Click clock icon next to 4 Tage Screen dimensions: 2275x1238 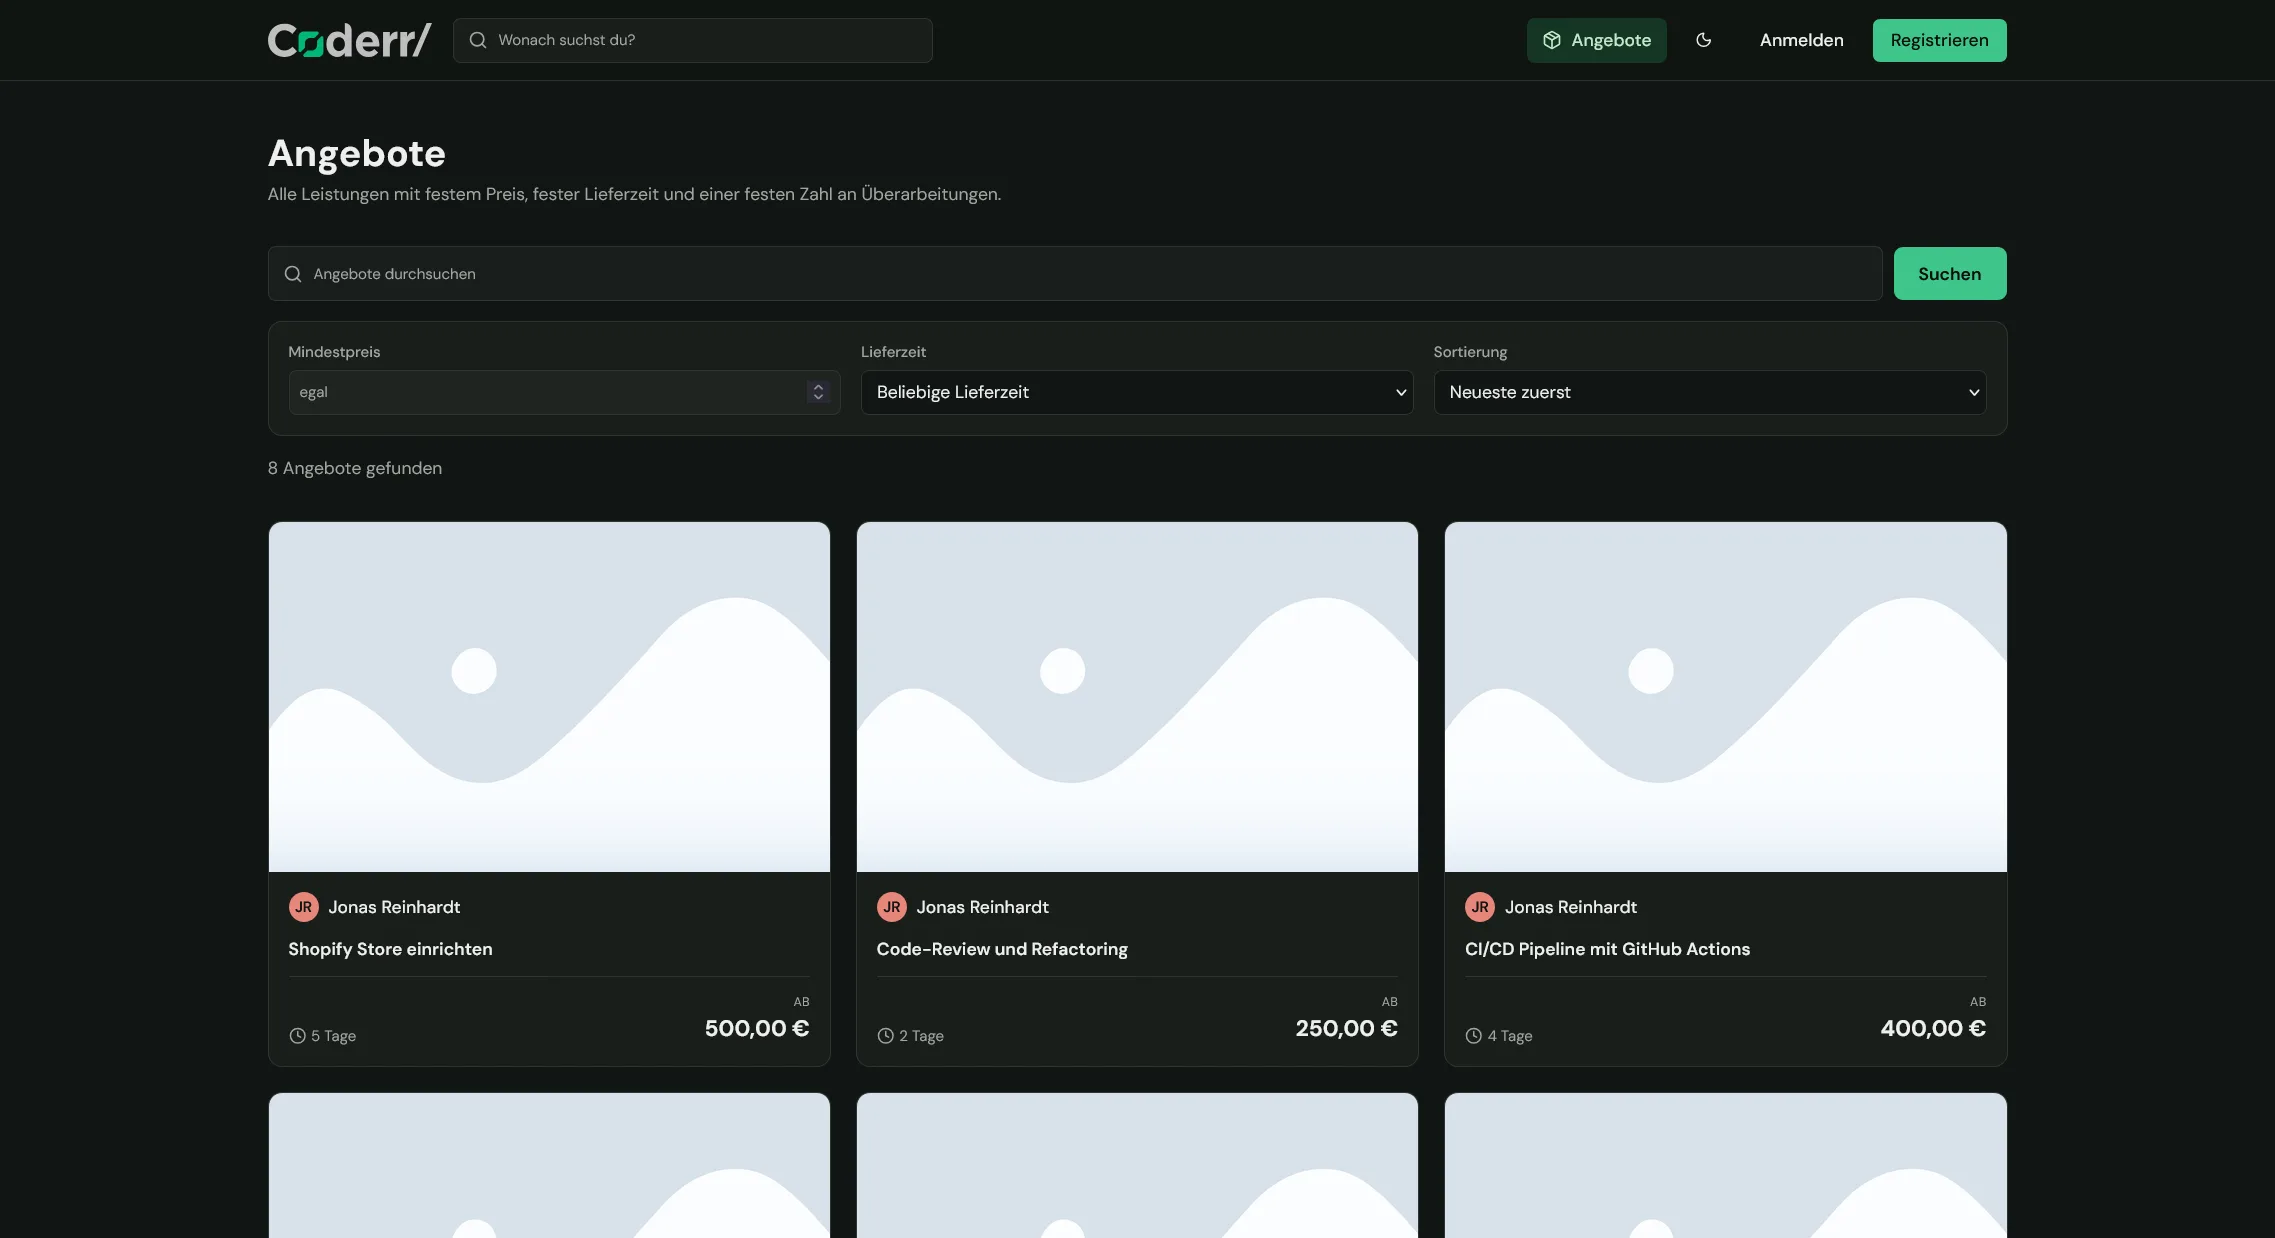tap(1473, 1036)
